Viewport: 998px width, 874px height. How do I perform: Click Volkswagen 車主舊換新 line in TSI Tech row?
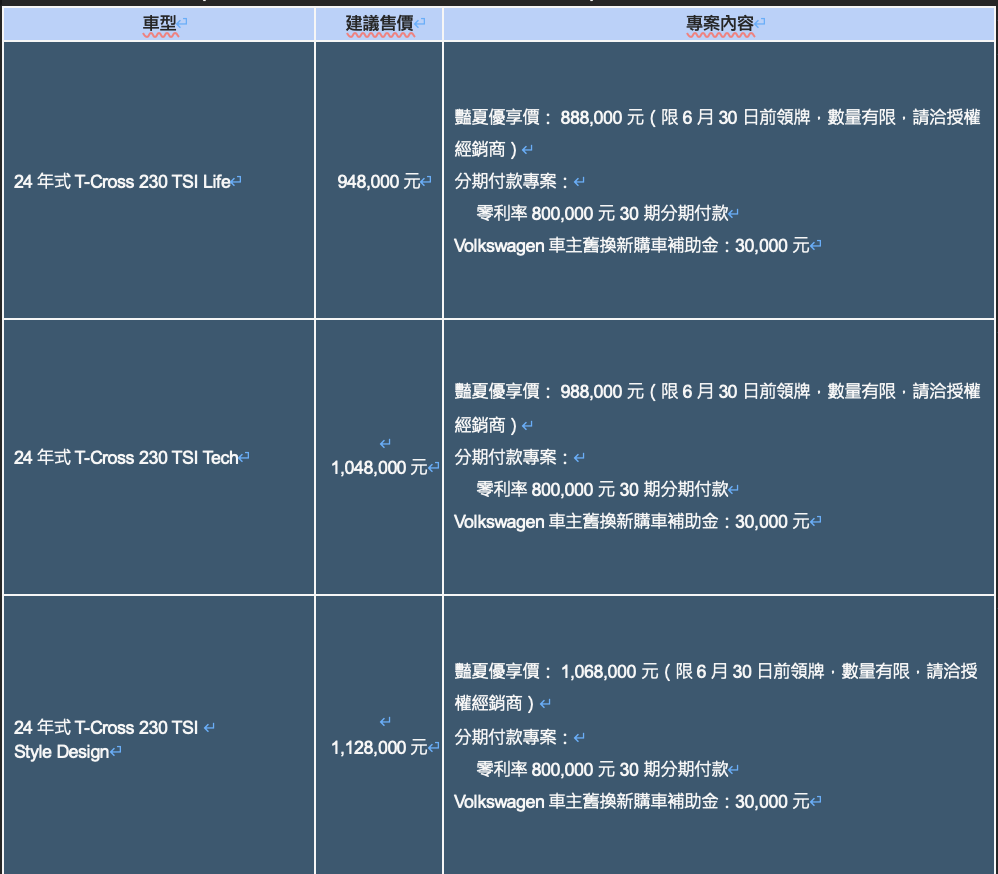pyautogui.click(x=631, y=521)
